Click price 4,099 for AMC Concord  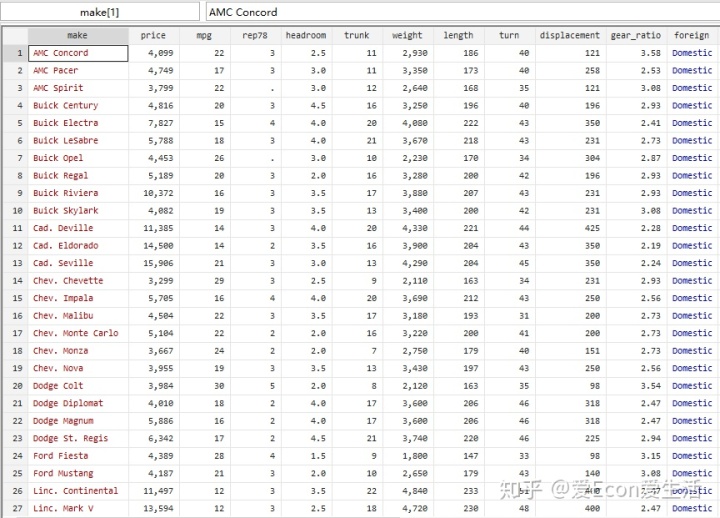(x=154, y=53)
